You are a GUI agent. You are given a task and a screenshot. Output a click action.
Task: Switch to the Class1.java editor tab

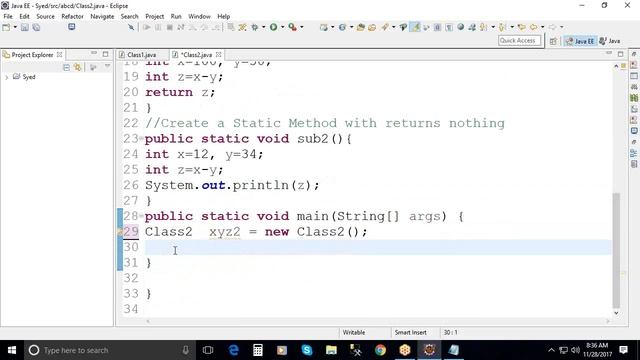(x=142, y=55)
